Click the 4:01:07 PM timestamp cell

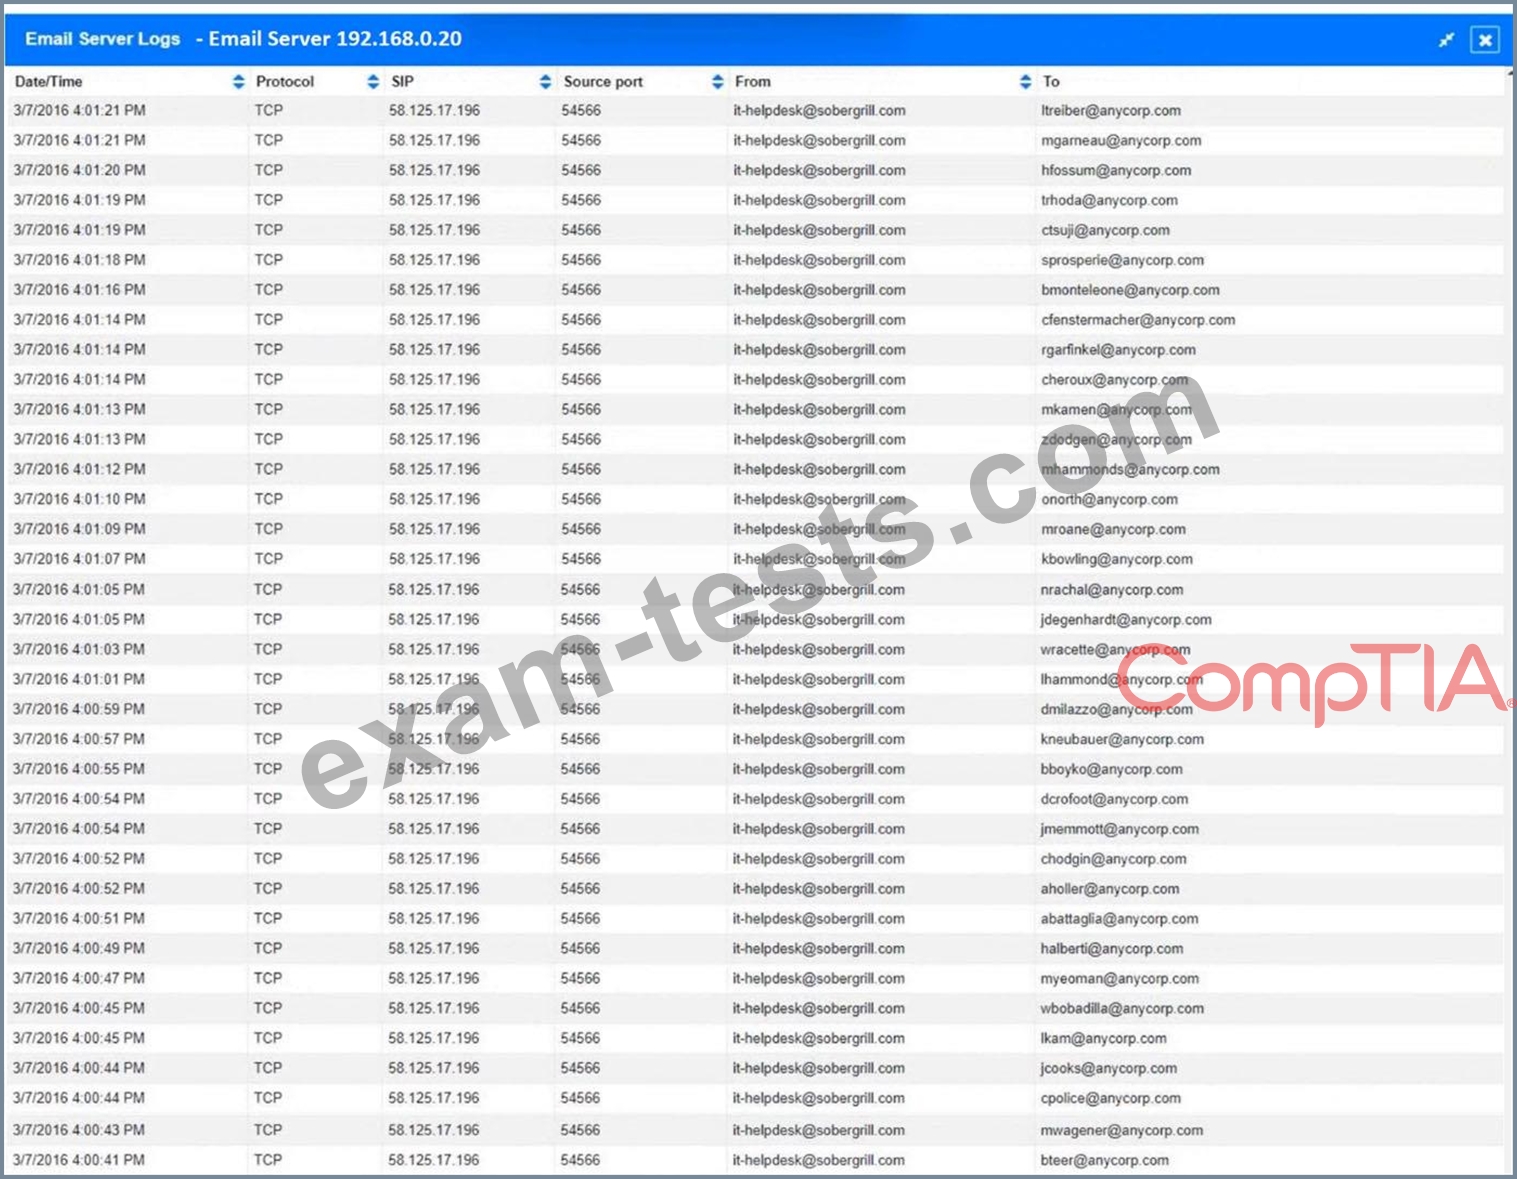tap(79, 559)
